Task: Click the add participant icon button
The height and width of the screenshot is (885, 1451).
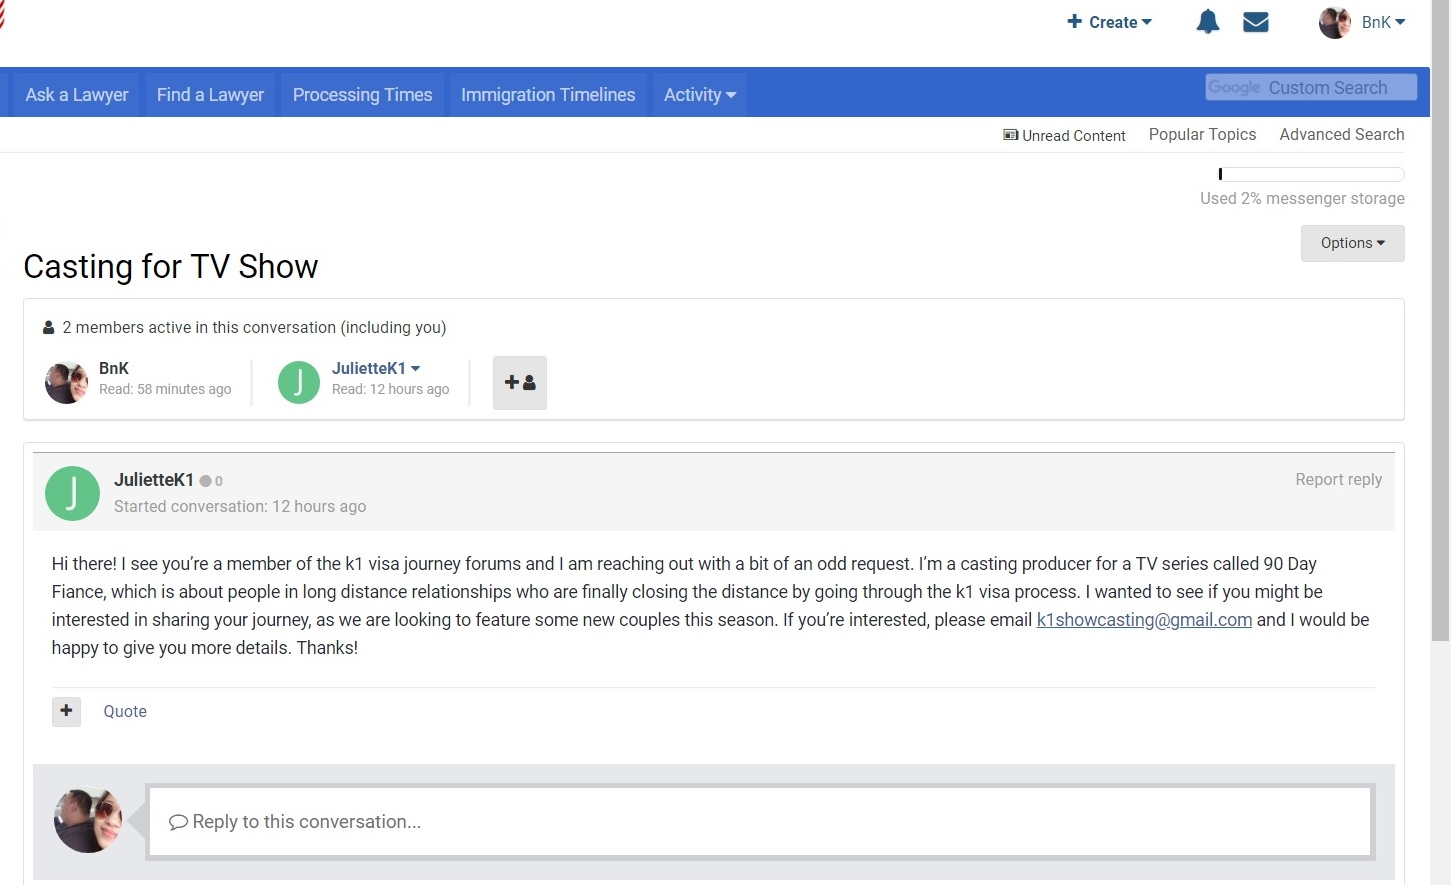Action: [x=520, y=383]
